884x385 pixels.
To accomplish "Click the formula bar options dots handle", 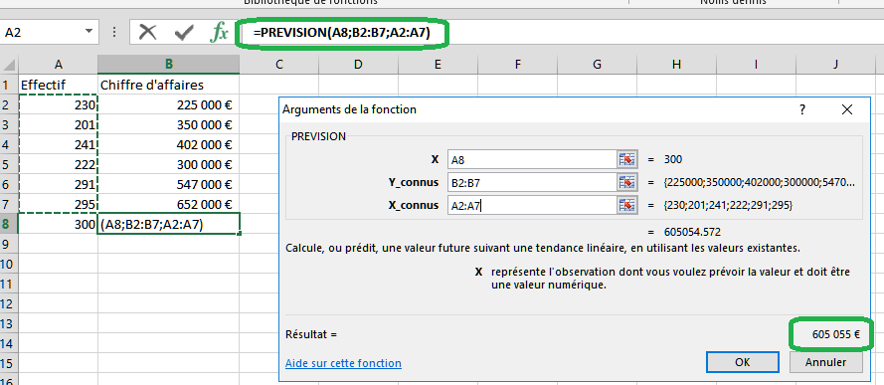I will point(114,32).
